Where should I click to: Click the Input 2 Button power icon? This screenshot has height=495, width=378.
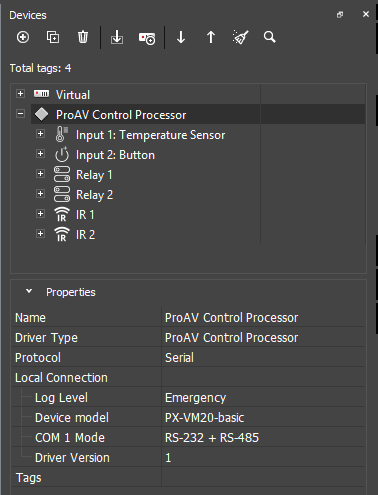(62, 155)
